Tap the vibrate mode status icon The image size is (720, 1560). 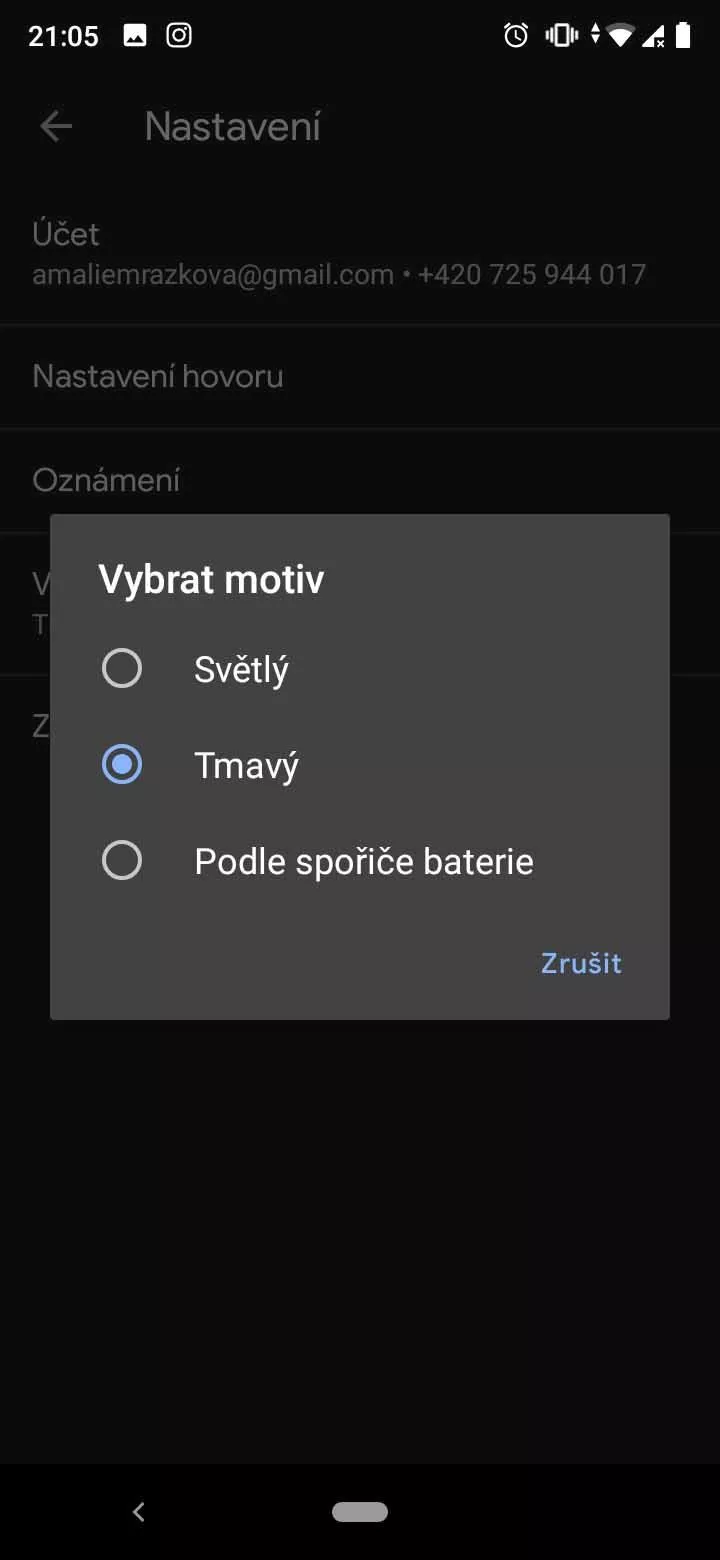point(562,36)
